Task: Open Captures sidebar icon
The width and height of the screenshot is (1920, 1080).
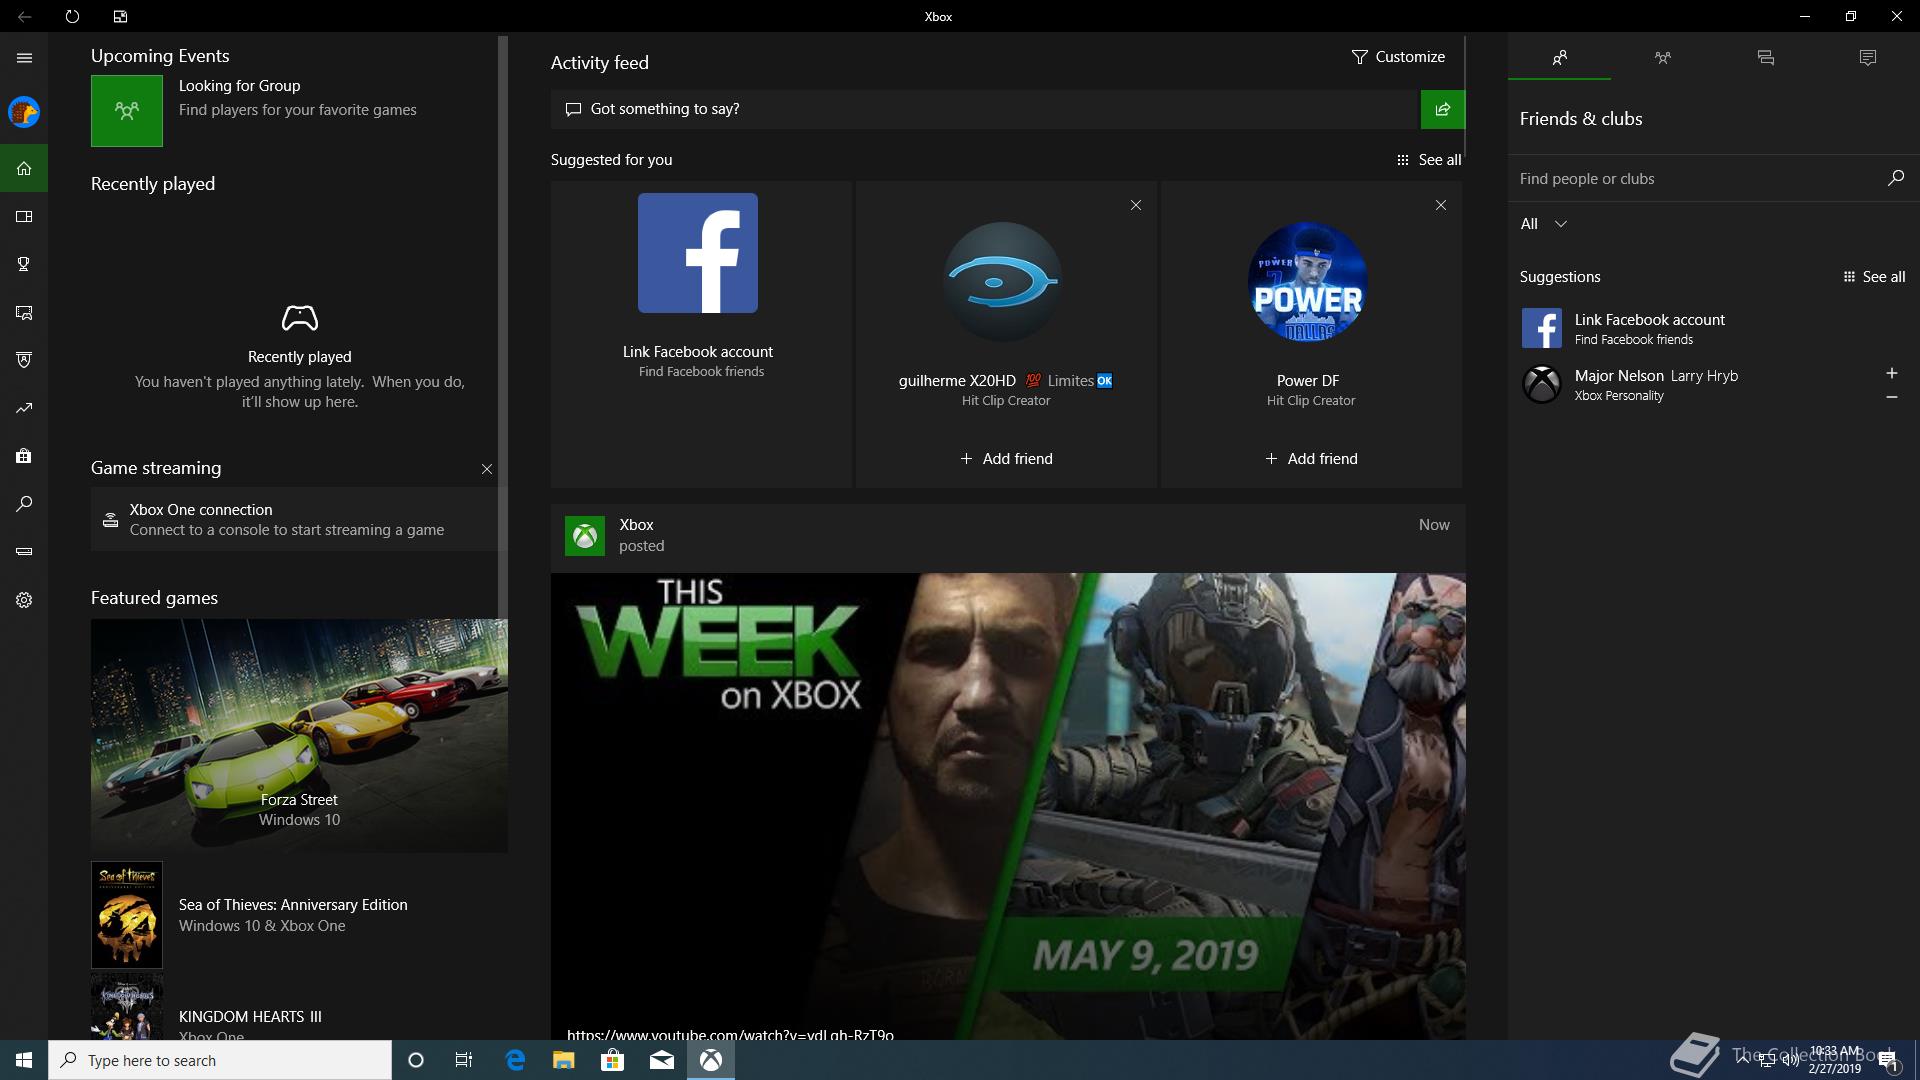Action: [24, 312]
